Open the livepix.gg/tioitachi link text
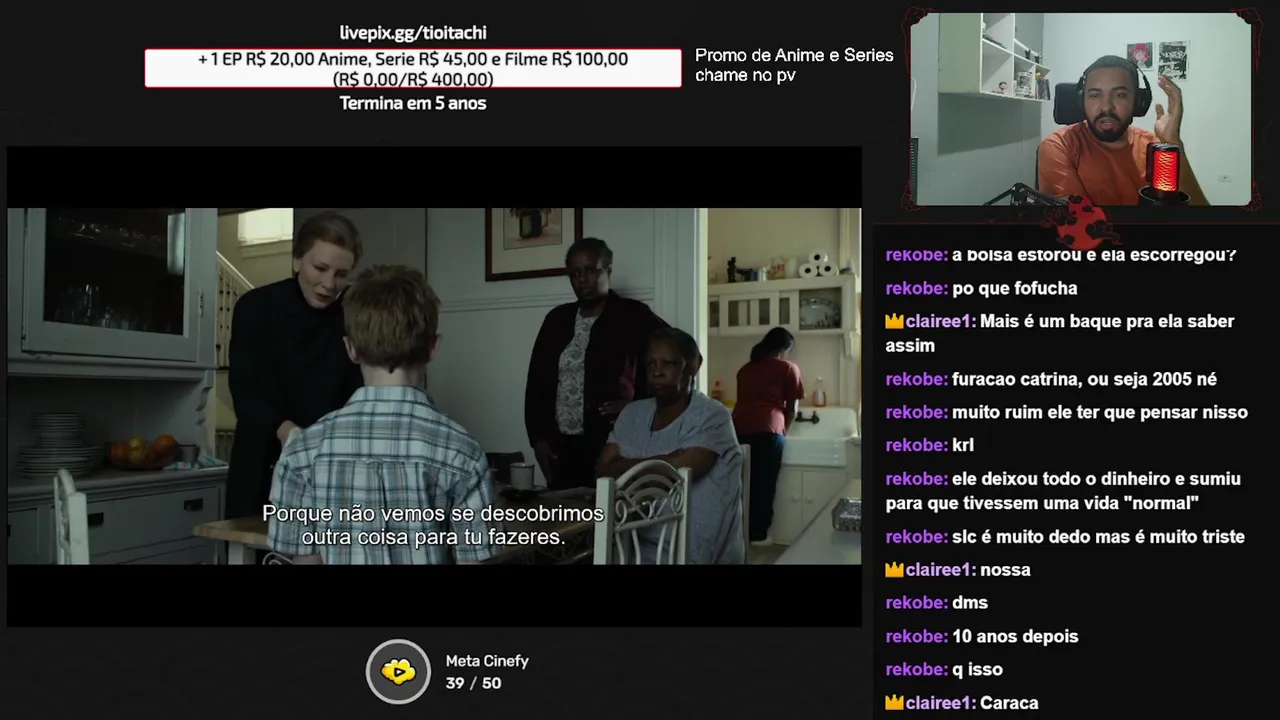The image size is (1280, 720). click(x=413, y=33)
